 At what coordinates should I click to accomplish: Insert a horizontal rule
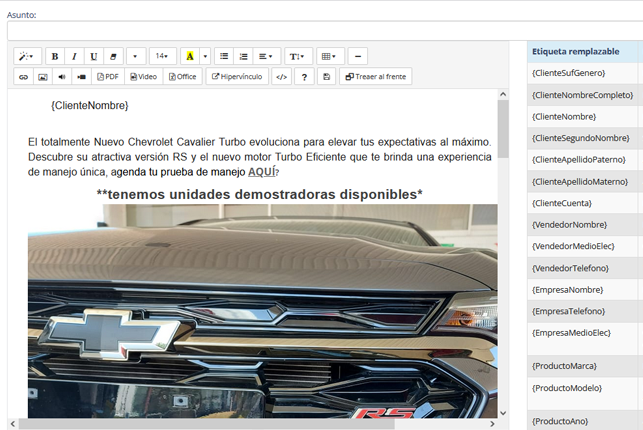(x=358, y=56)
